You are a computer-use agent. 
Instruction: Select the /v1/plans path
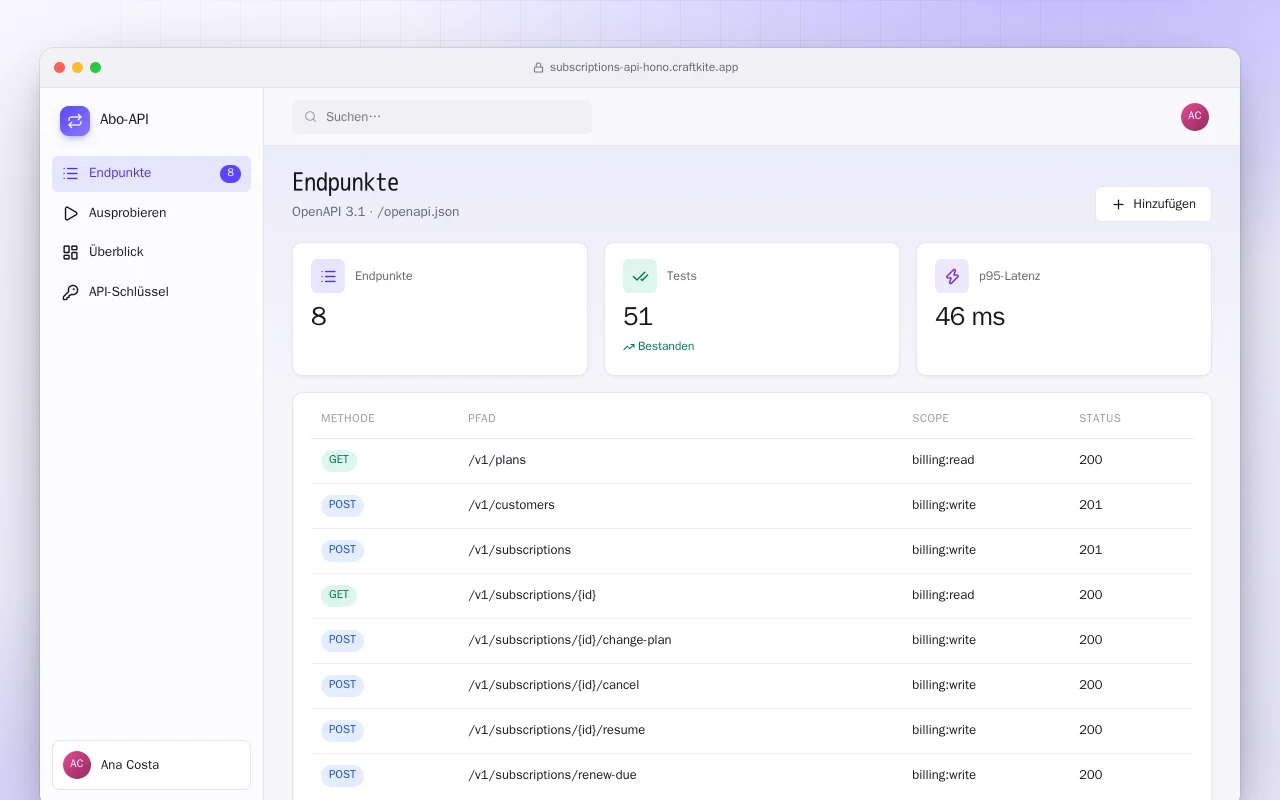pyautogui.click(x=497, y=460)
